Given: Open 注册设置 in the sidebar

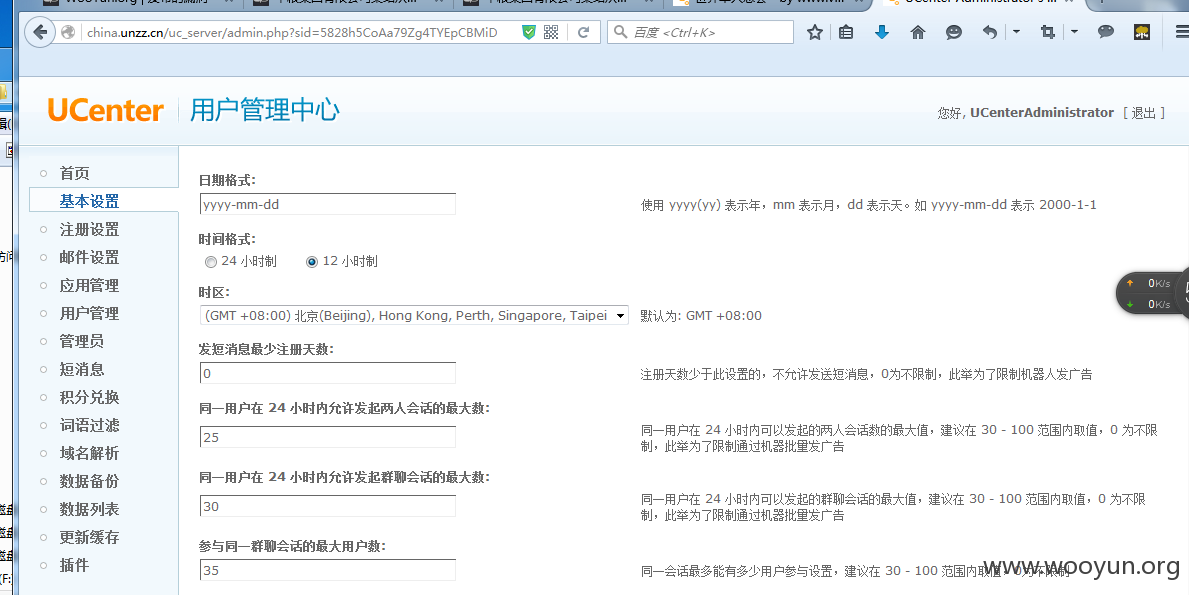Looking at the screenshot, I should 89,230.
